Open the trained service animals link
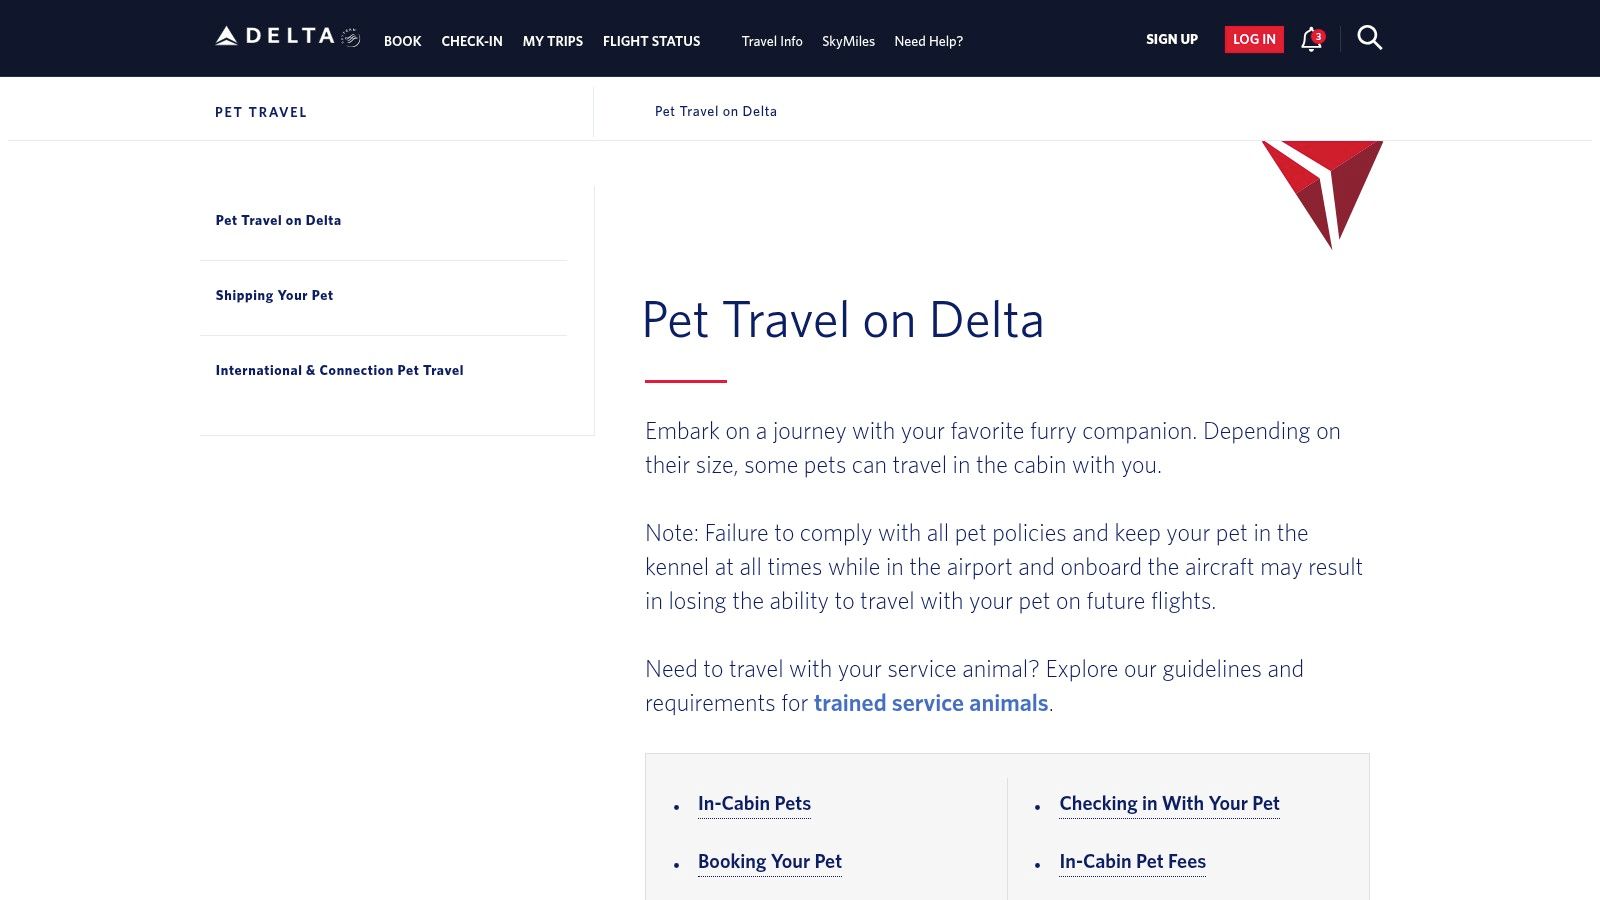Screen dimensions: 1600x900 click(929, 703)
